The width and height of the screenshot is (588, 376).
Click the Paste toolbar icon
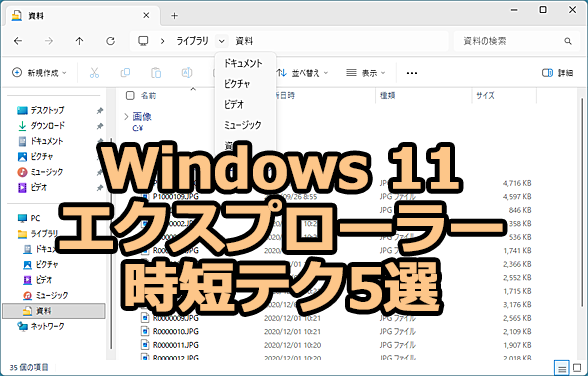pyautogui.click(x=156, y=73)
